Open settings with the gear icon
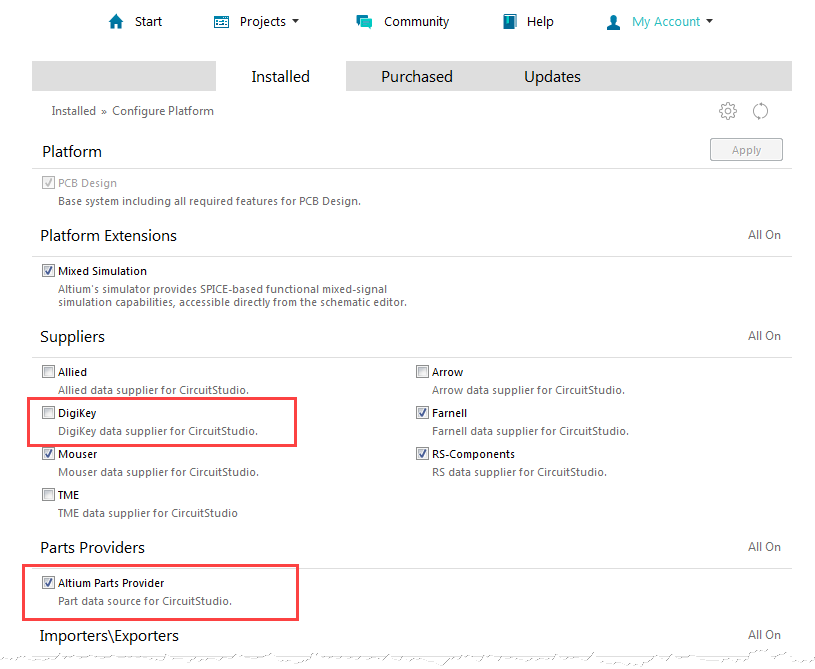 [x=728, y=111]
